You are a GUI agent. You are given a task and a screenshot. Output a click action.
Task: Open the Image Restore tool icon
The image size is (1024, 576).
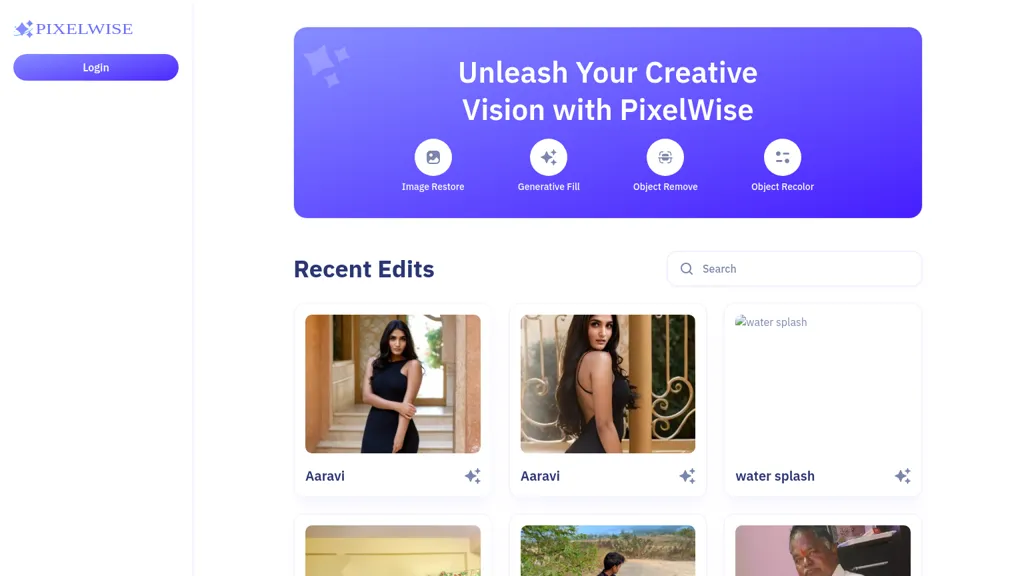point(433,157)
